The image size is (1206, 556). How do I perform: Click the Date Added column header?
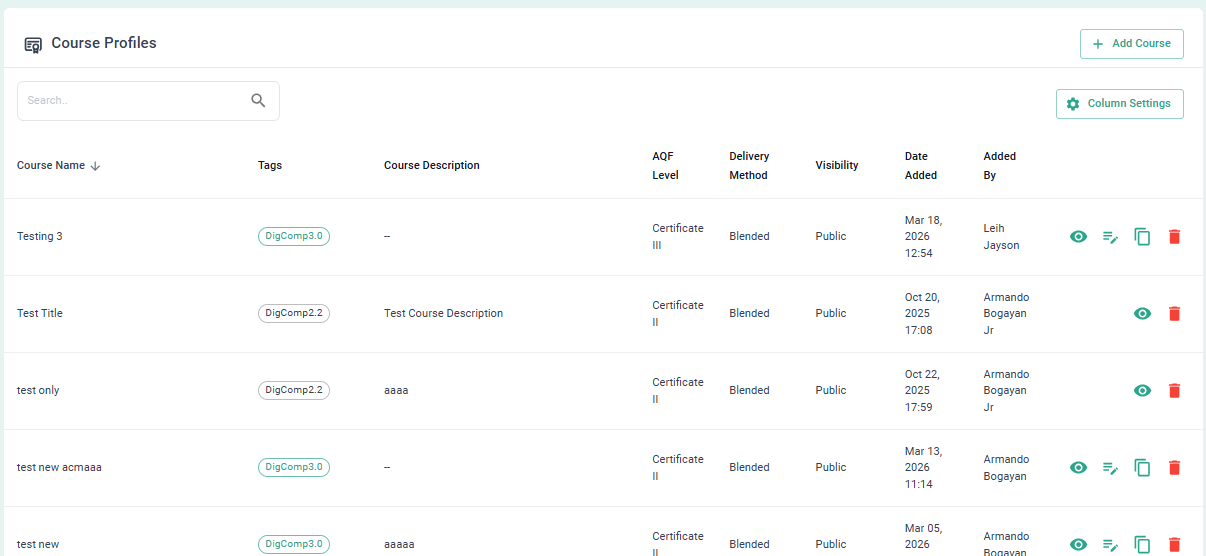click(921, 165)
